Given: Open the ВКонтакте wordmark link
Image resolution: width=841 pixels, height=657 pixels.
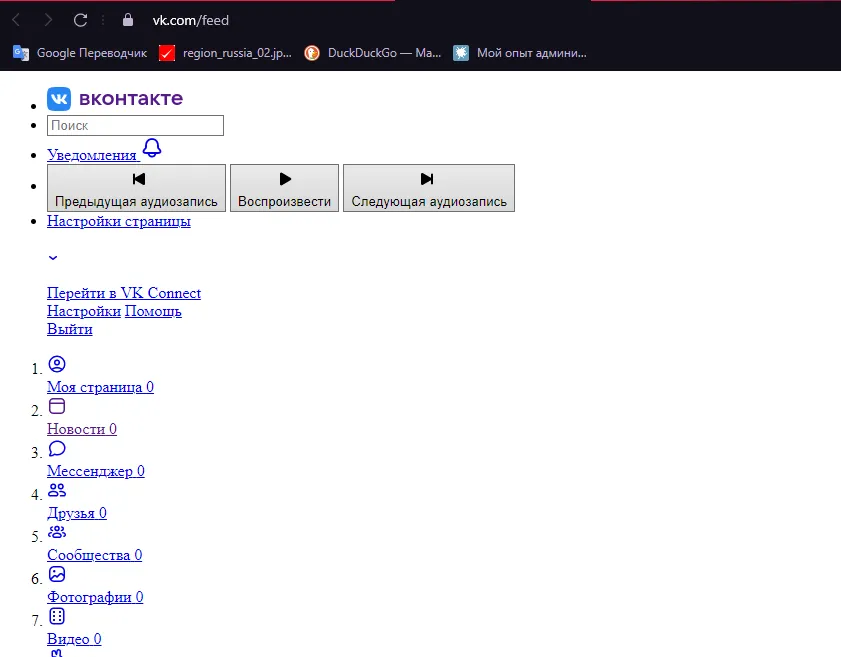Looking at the screenshot, I should tap(131, 99).
